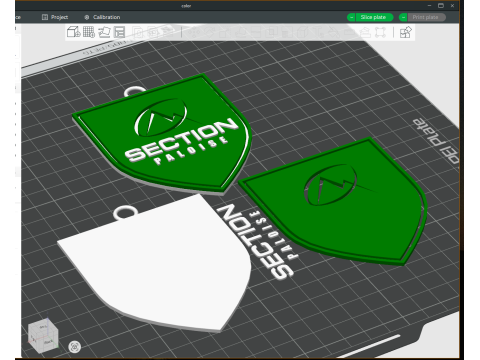
Task: Click the Add plate grid icon
Action: 89,32
